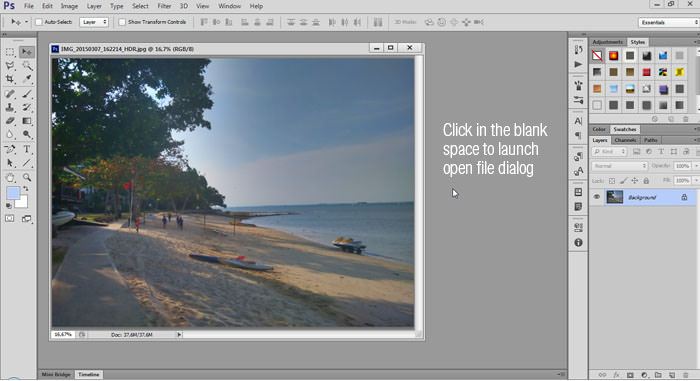Choose the Rectangular Marquee tool

(x=10, y=52)
